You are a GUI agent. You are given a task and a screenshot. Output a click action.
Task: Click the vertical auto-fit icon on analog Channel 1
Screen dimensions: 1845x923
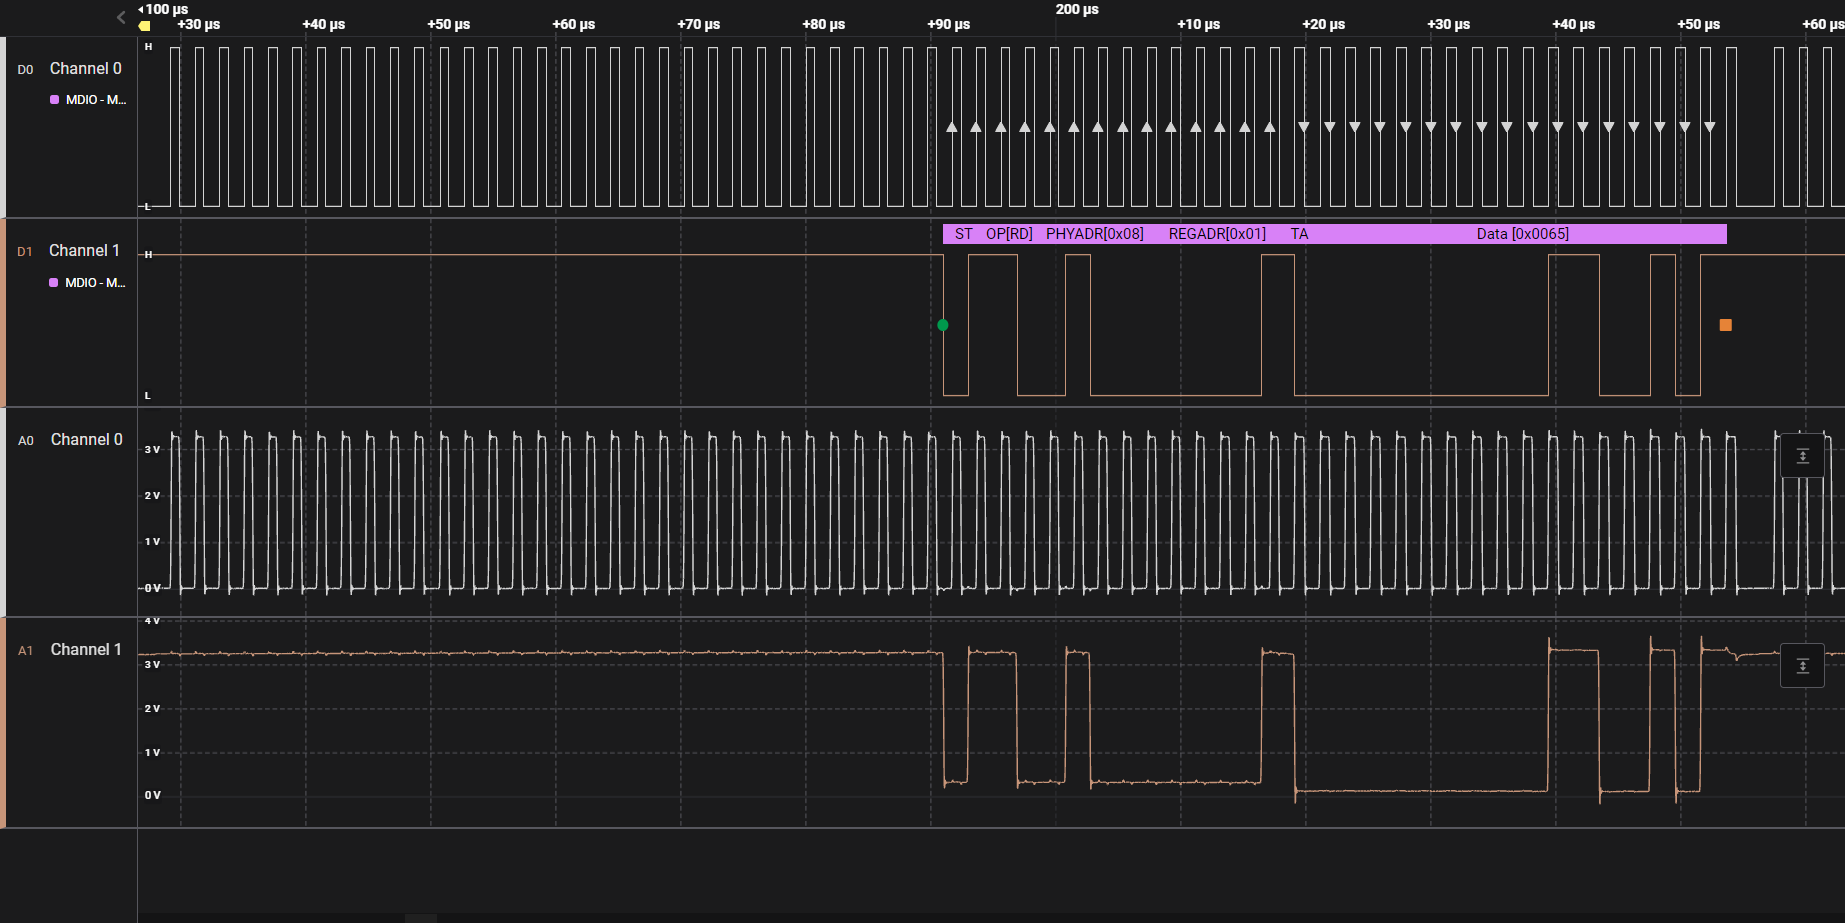[1802, 666]
